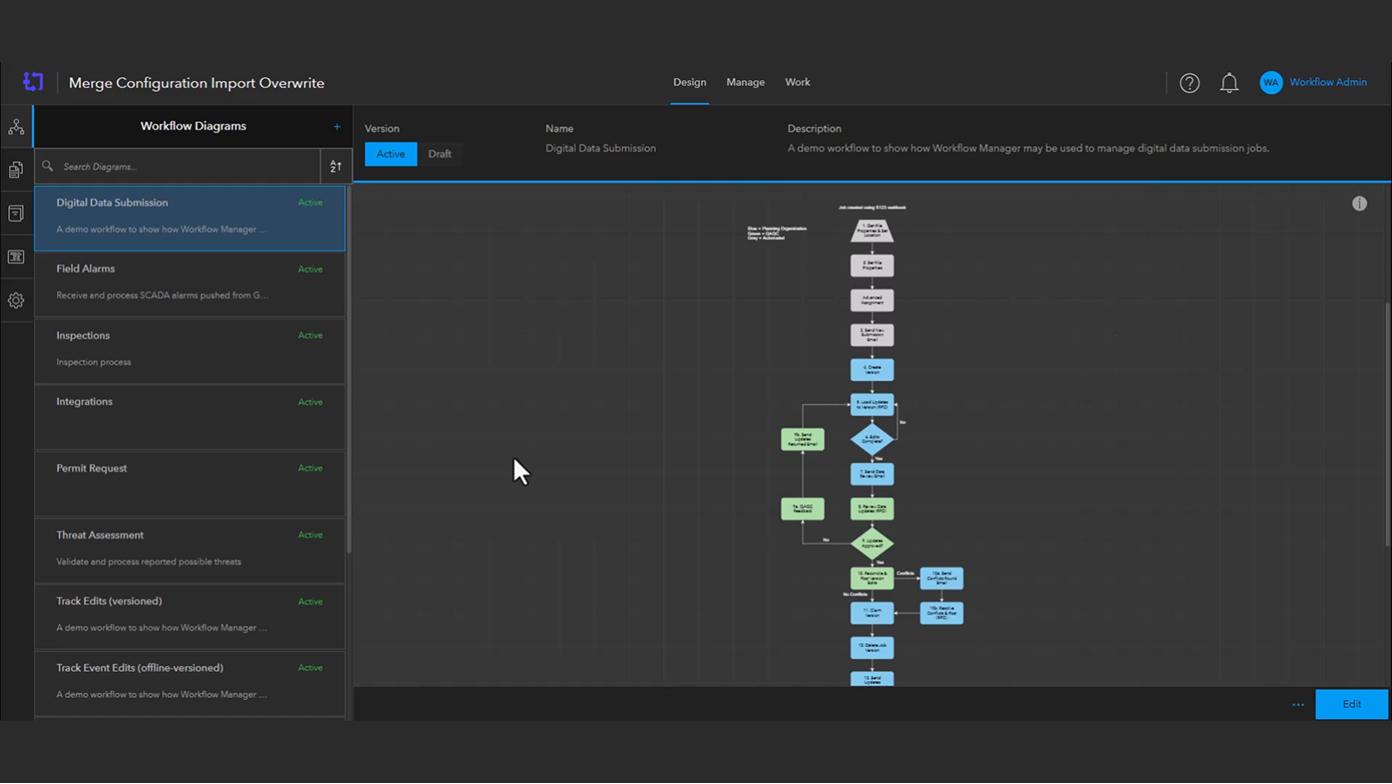Open Workflow Diagrams sidebar icon
1392x784 pixels.
[16, 127]
